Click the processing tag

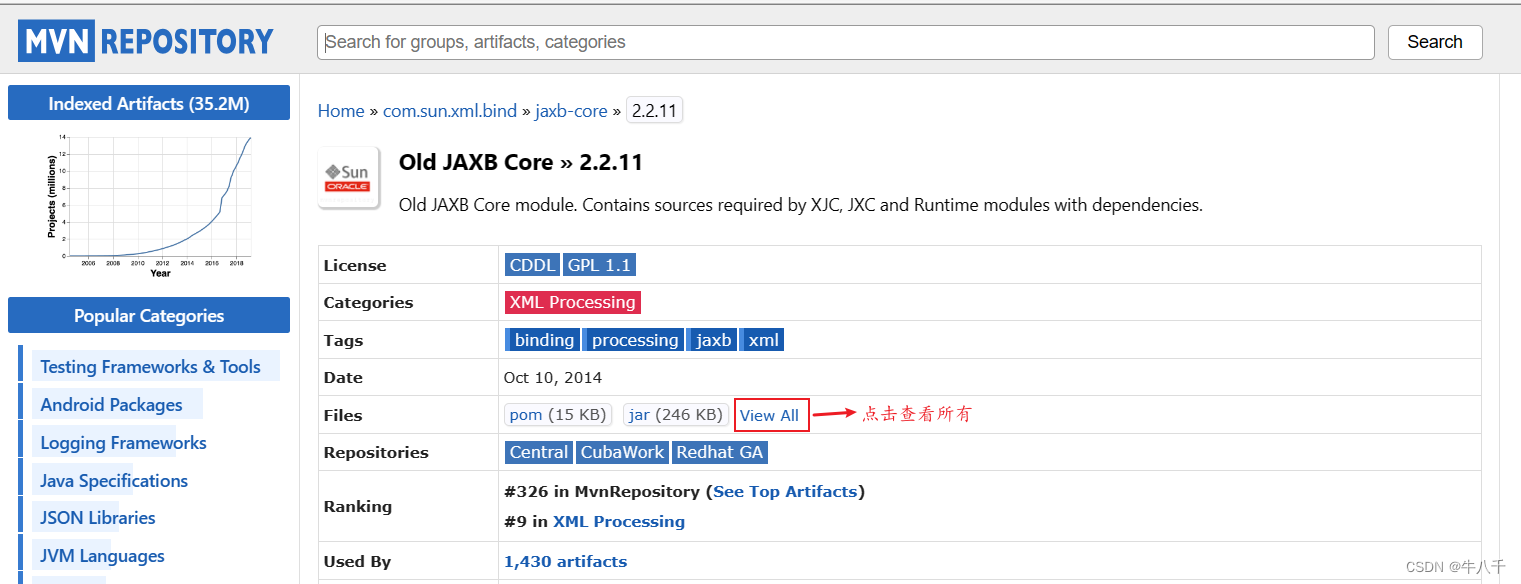(x=634, y=340)
